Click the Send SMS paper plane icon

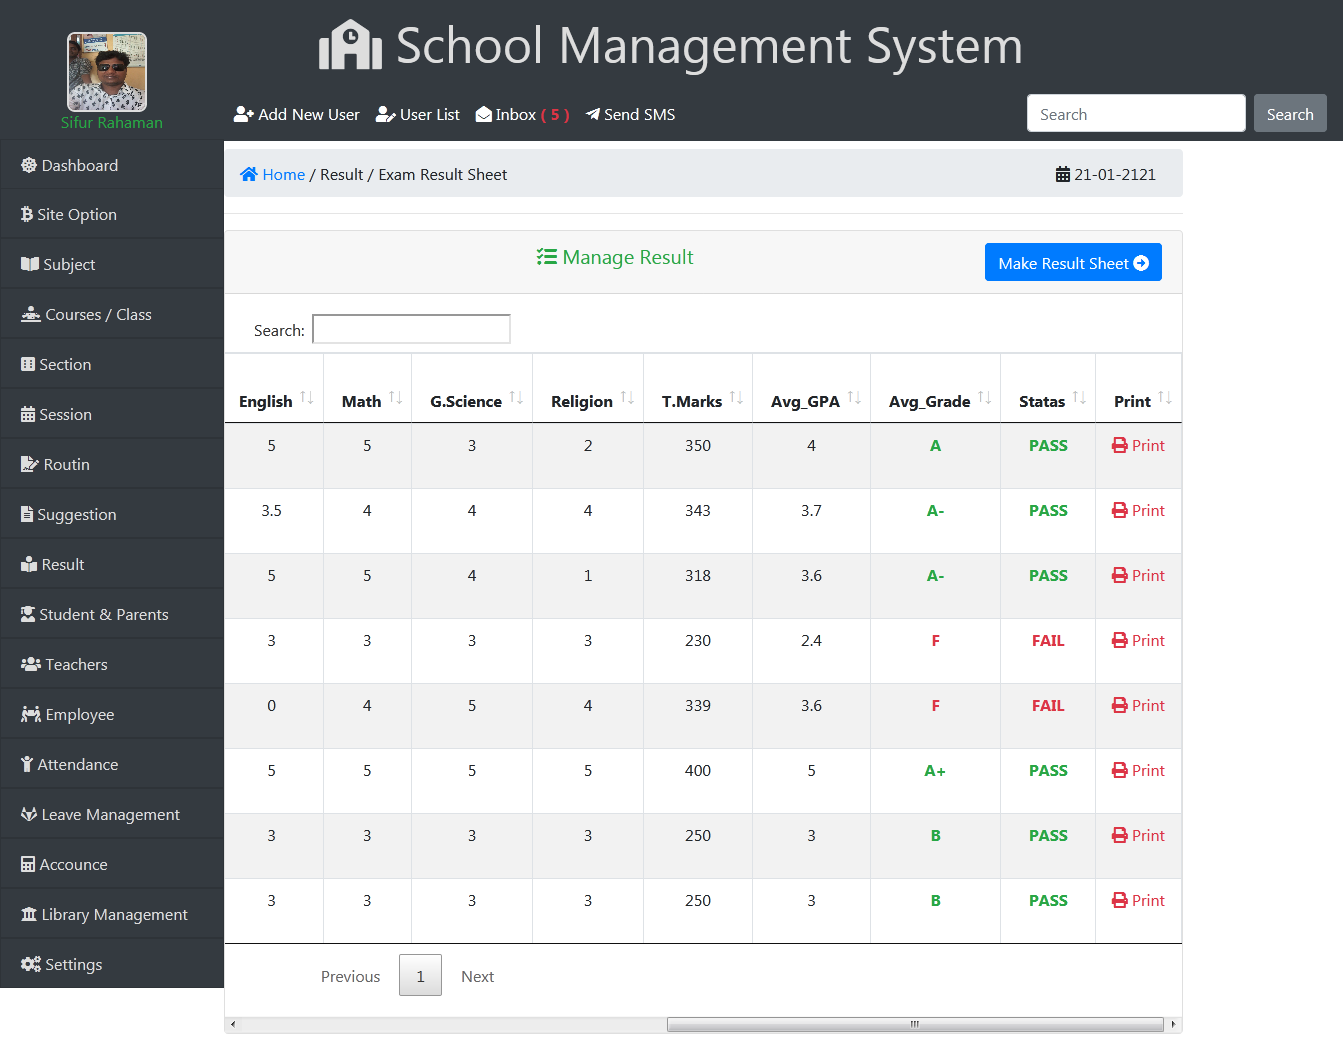[593, 114]
